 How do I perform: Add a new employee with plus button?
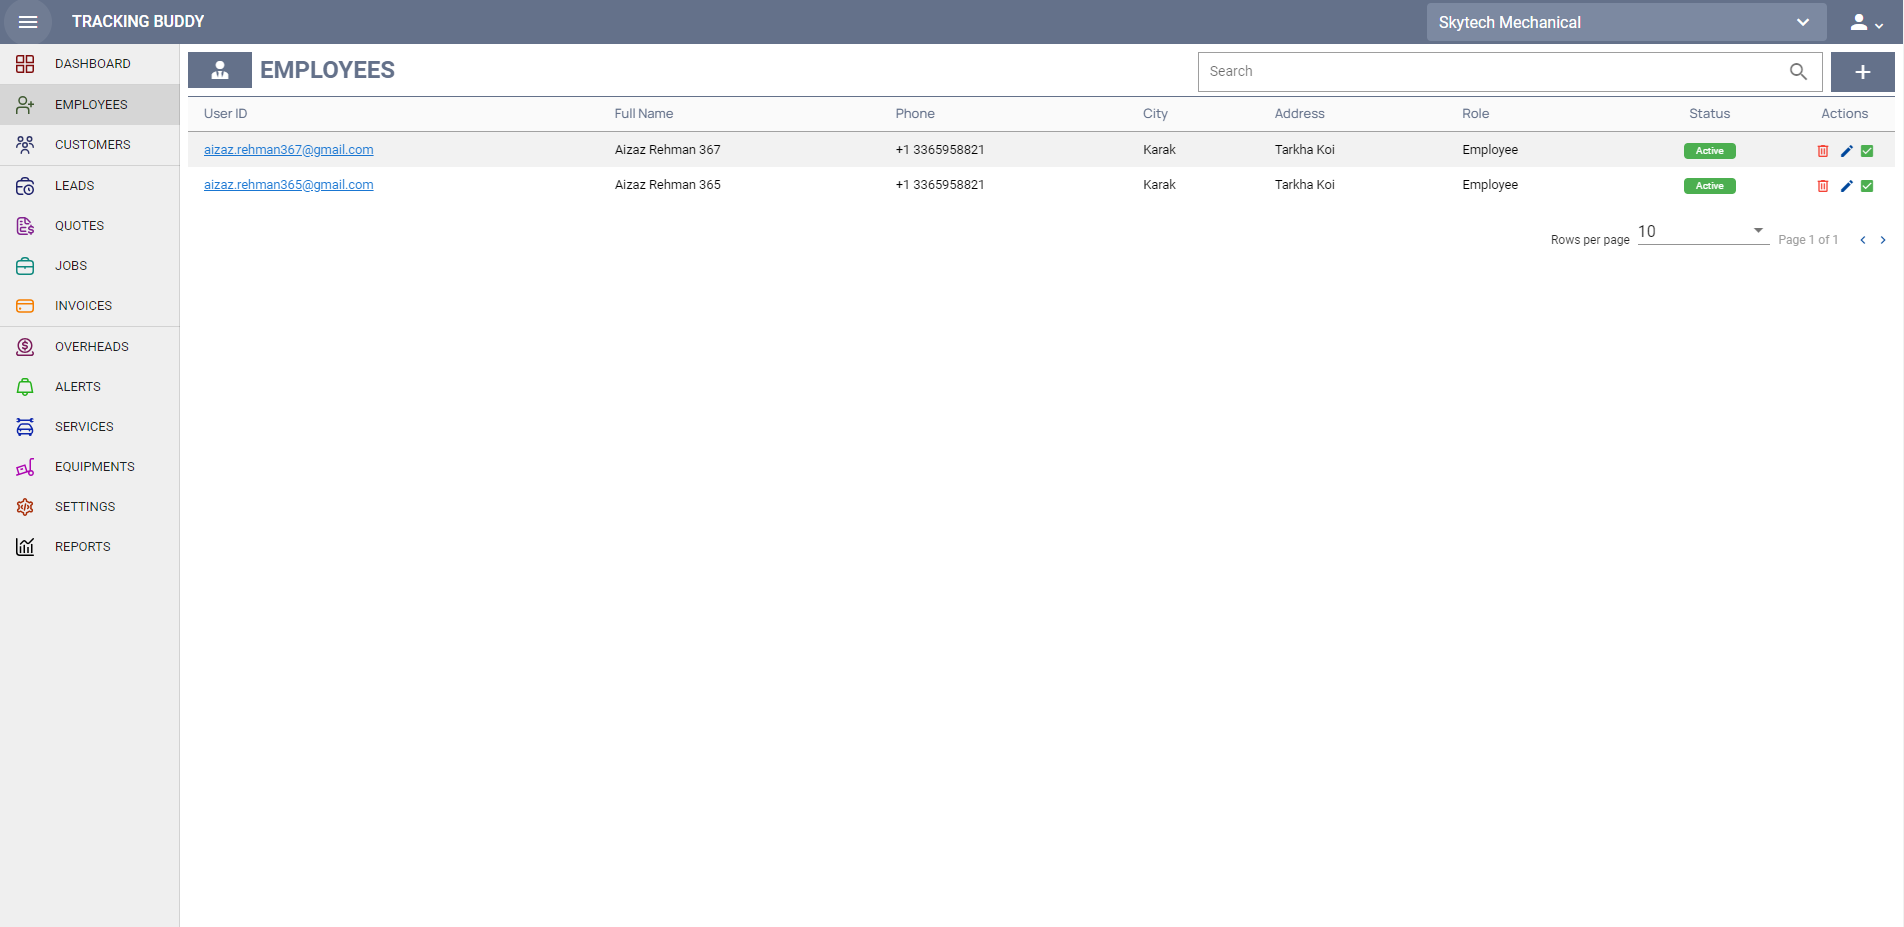[1863, 72]
